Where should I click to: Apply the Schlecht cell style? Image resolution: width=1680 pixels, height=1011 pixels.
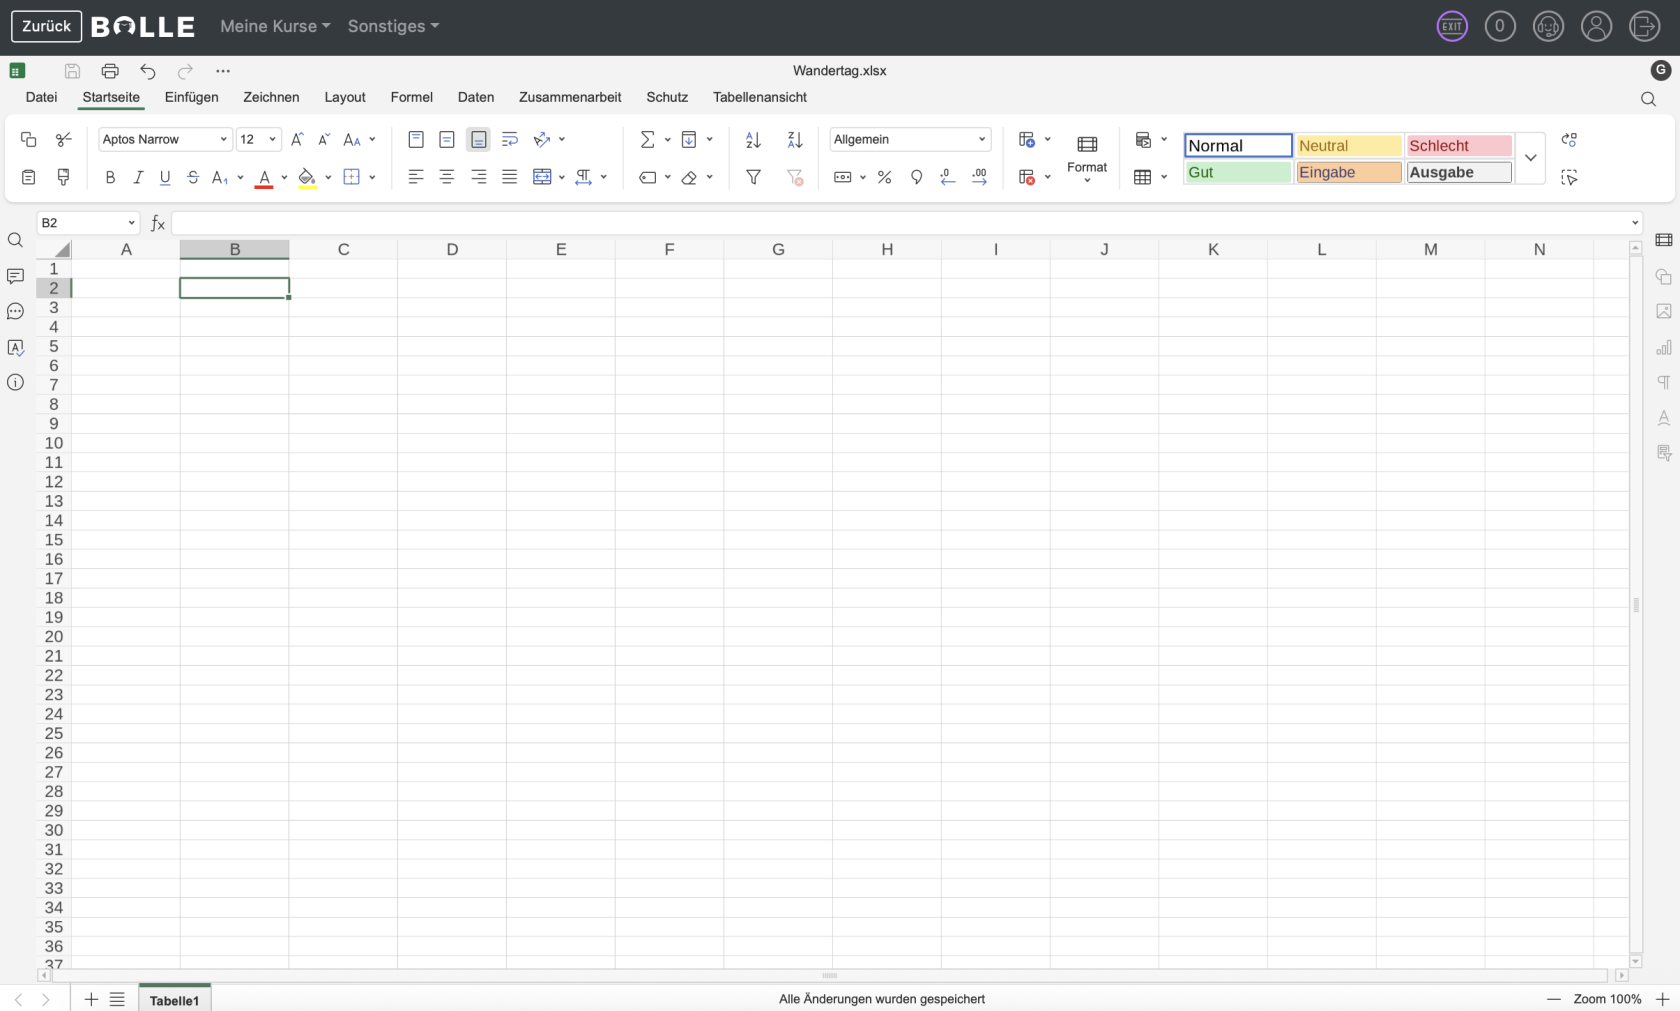1459,146
